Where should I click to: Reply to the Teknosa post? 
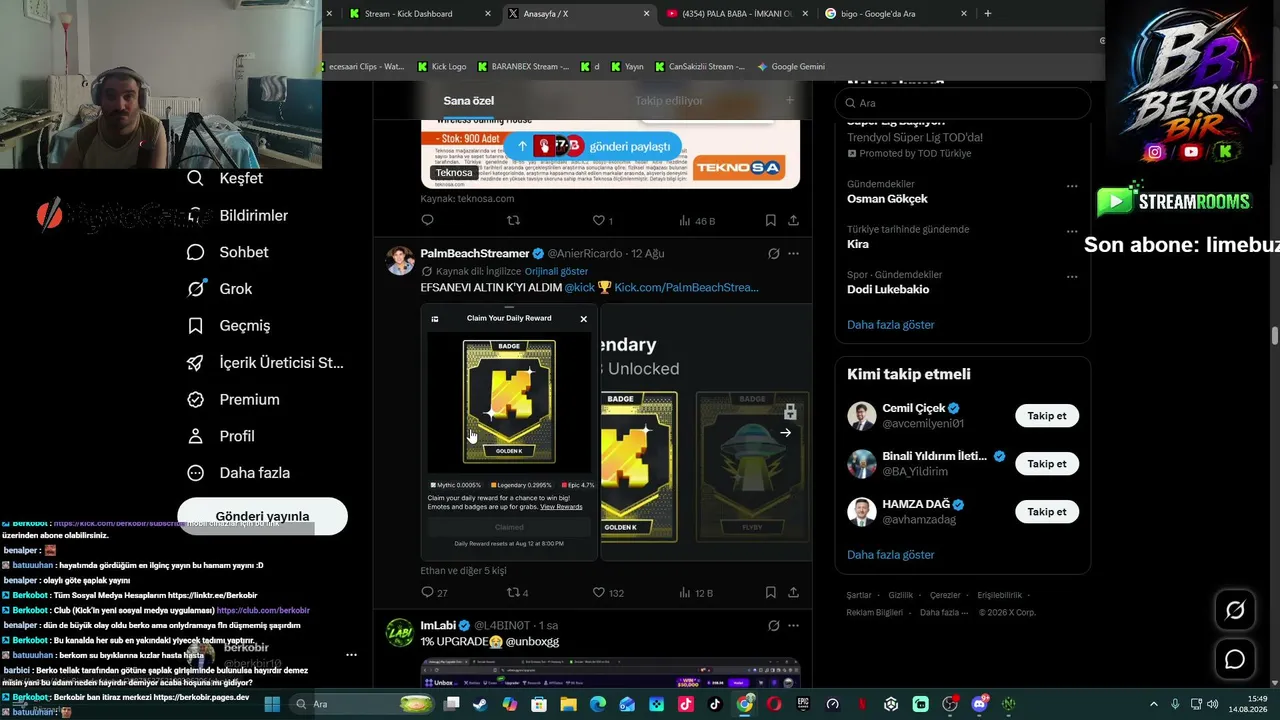tap(428, 220)
